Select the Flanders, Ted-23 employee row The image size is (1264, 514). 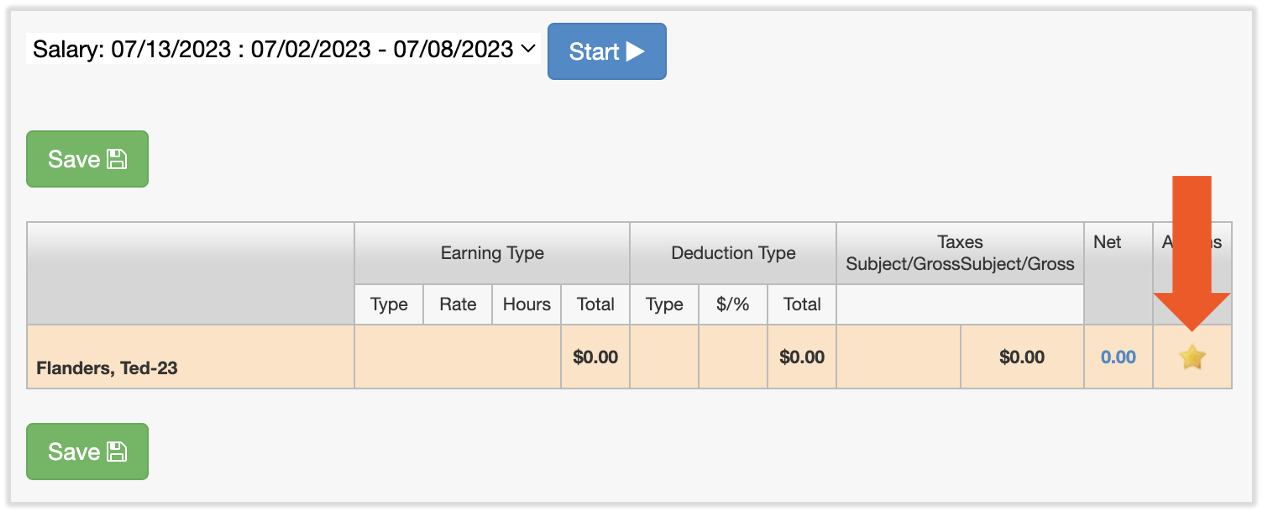(x=107, y=368)
